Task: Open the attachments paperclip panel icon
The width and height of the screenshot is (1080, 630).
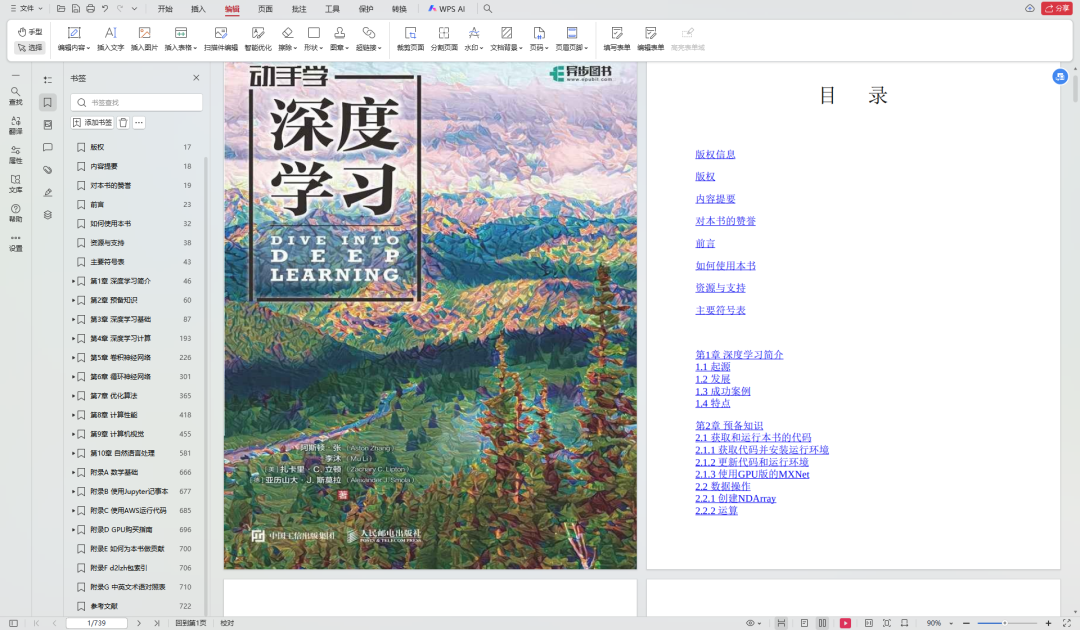Action: coord(48,169)
